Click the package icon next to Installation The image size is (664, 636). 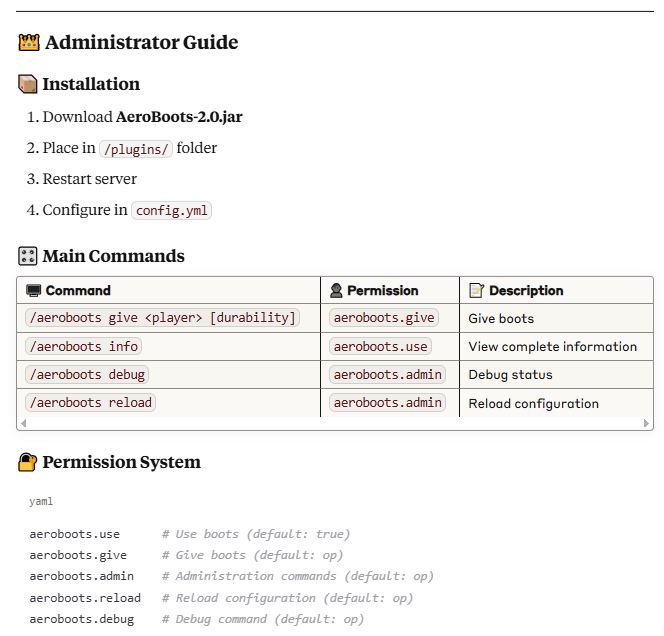(x=28, y=85)
